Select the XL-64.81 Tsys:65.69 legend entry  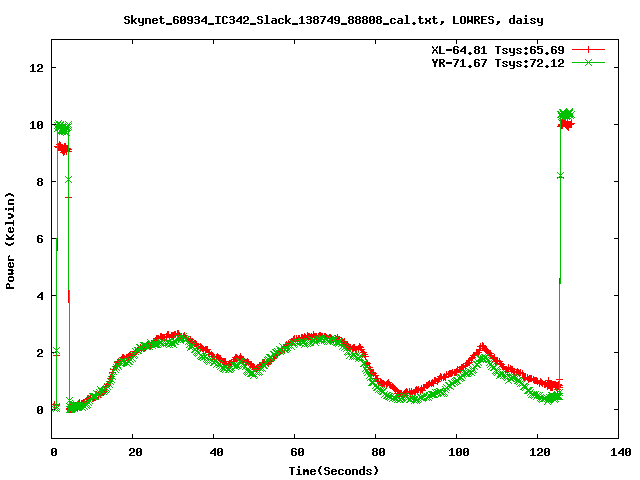[x=498, y=50]
